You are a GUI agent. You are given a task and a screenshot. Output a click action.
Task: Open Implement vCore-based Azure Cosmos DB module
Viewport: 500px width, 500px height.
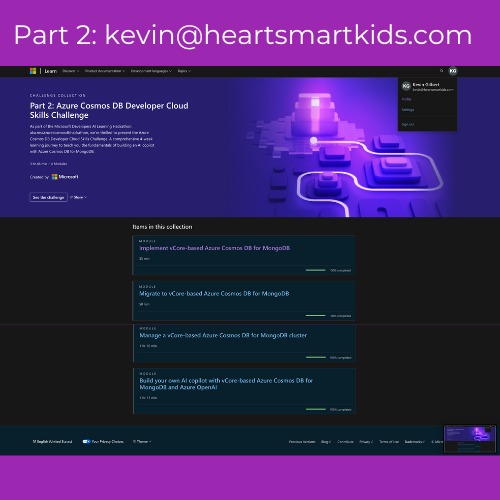tap(215, 248)
